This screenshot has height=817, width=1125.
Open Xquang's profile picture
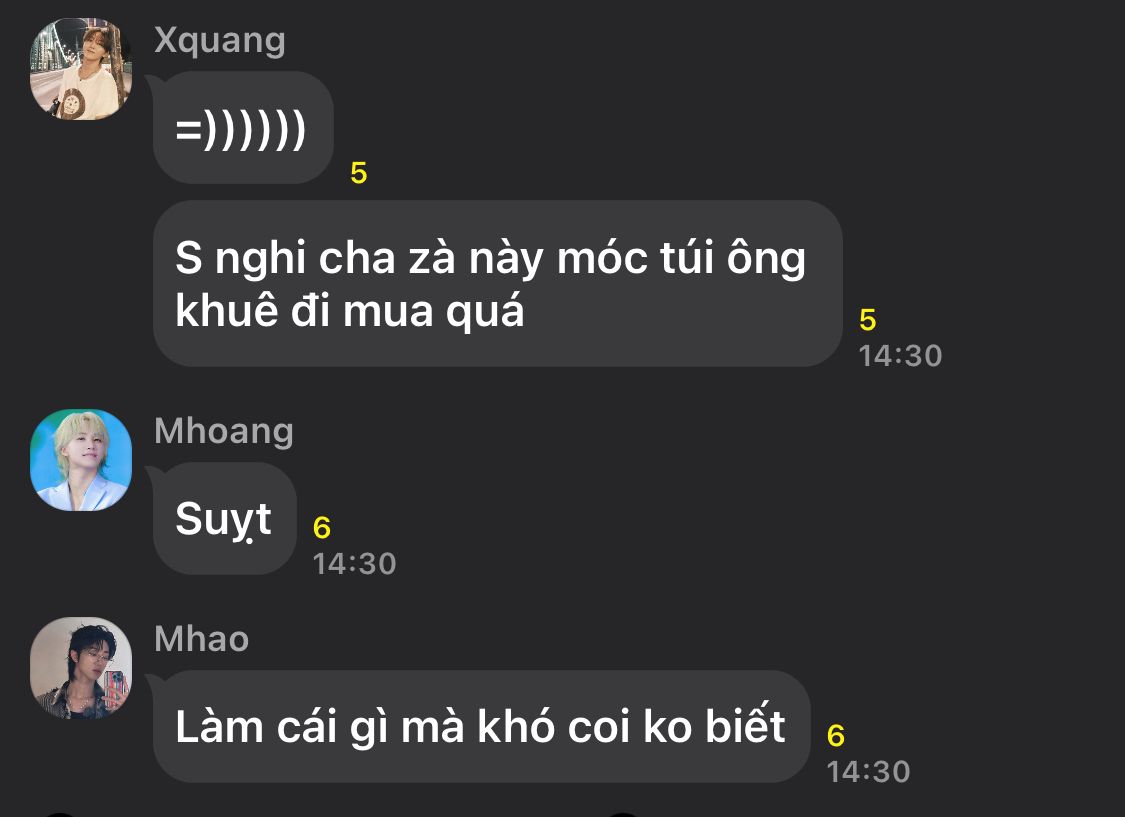point(81,69)
